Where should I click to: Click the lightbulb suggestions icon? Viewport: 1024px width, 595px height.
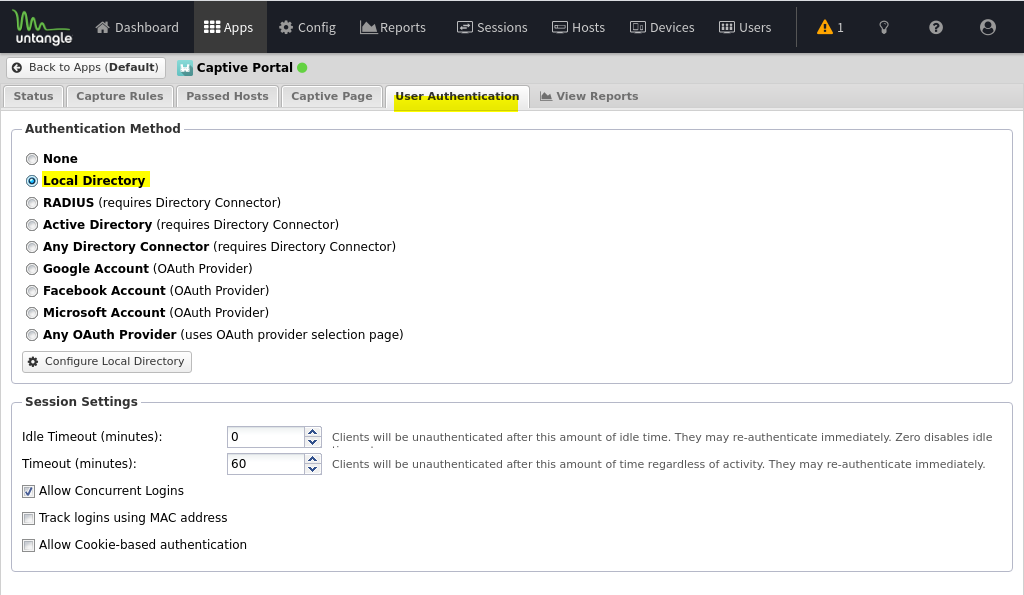click(x=884, y=27)
